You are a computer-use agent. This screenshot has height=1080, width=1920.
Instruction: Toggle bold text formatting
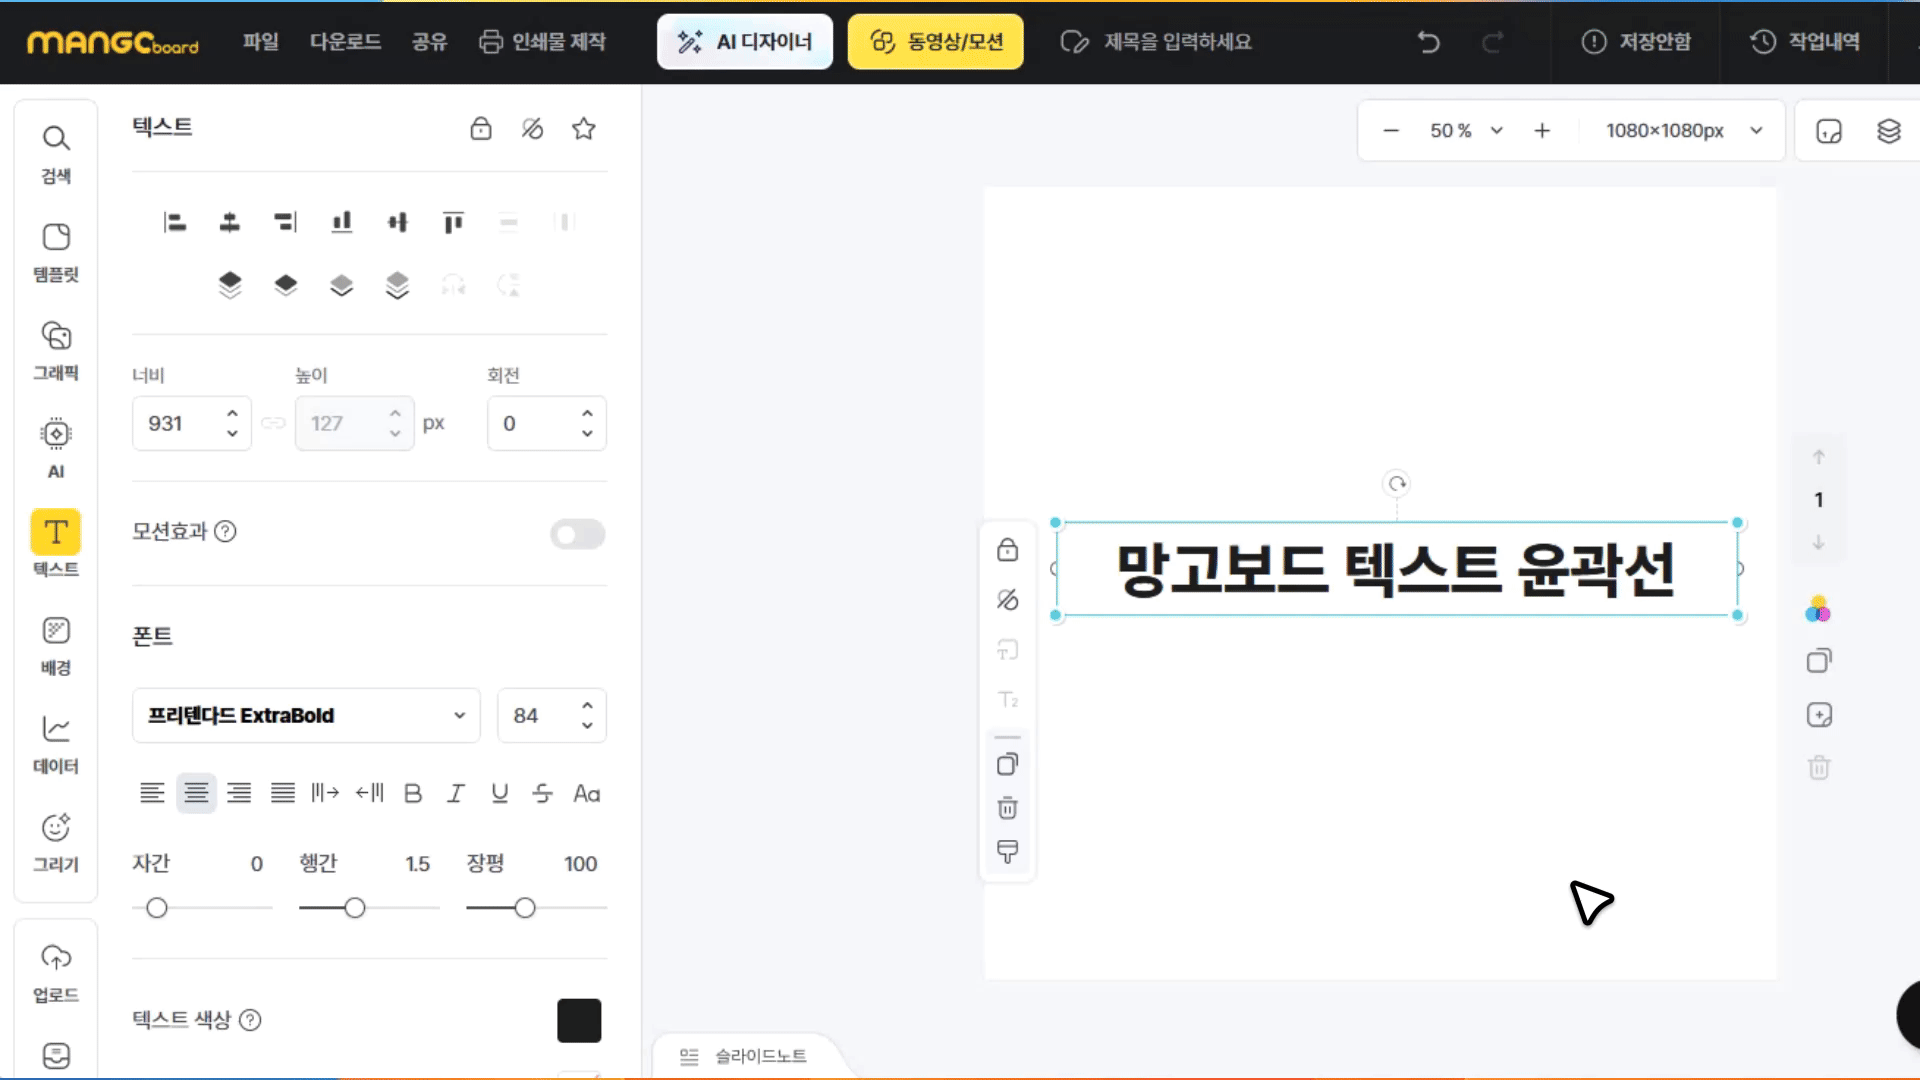click(413, 793)
